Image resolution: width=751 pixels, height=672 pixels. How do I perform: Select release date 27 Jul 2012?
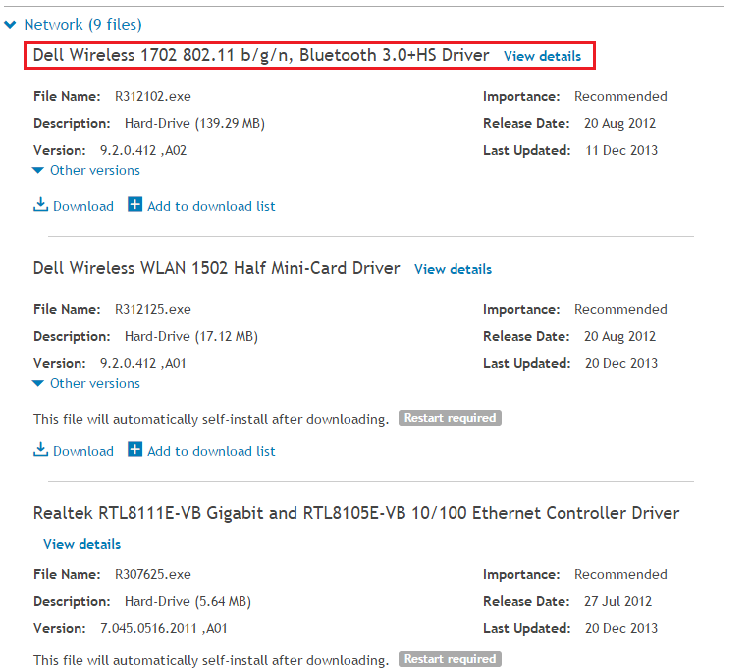pyautogui.click(x=618, y=602)
